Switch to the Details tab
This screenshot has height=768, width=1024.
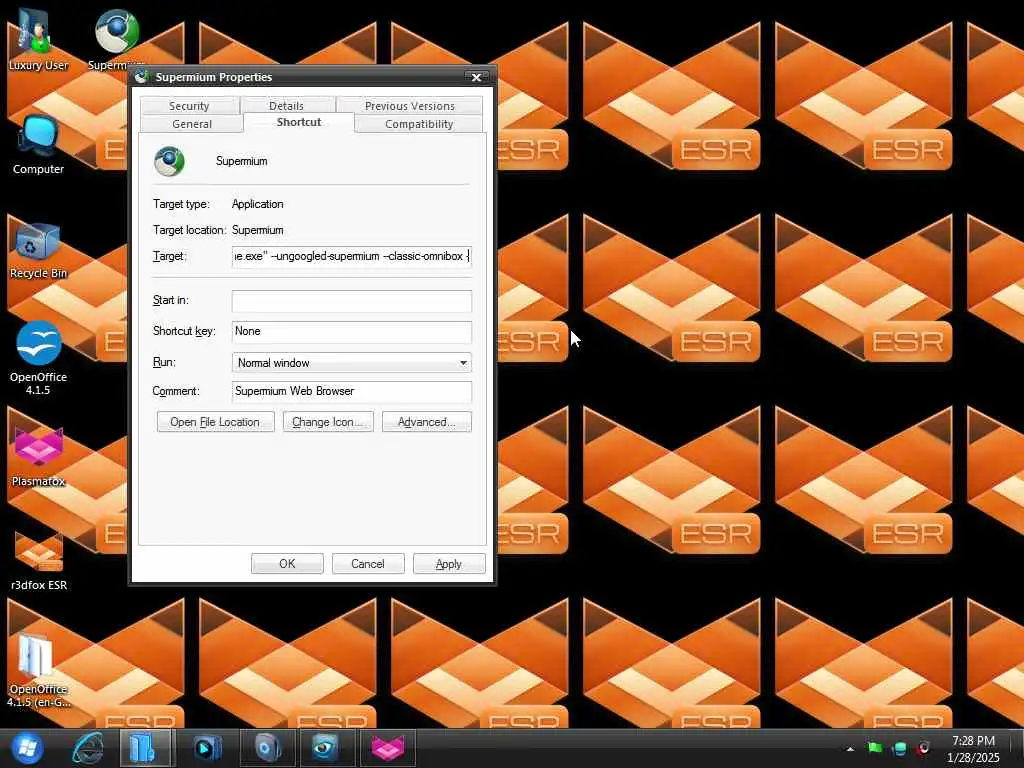coord(286,106)
